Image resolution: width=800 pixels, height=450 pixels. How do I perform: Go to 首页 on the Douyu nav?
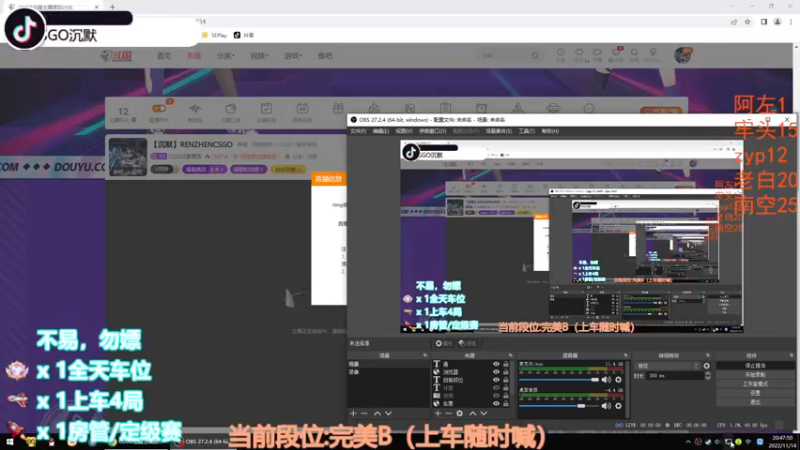164,56
